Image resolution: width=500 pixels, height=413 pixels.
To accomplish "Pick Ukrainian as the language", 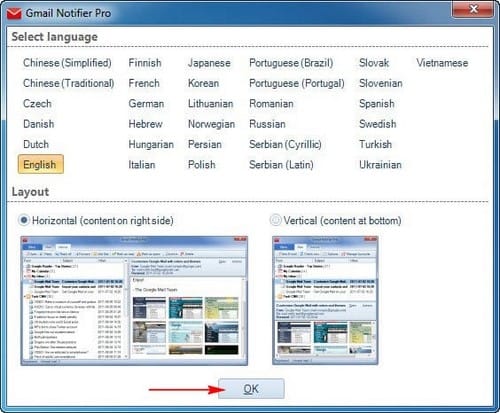I will 380,165.
